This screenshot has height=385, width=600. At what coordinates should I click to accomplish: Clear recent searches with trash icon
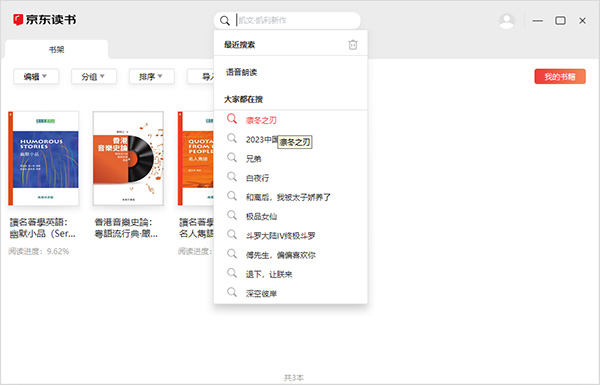pos(353,45)
